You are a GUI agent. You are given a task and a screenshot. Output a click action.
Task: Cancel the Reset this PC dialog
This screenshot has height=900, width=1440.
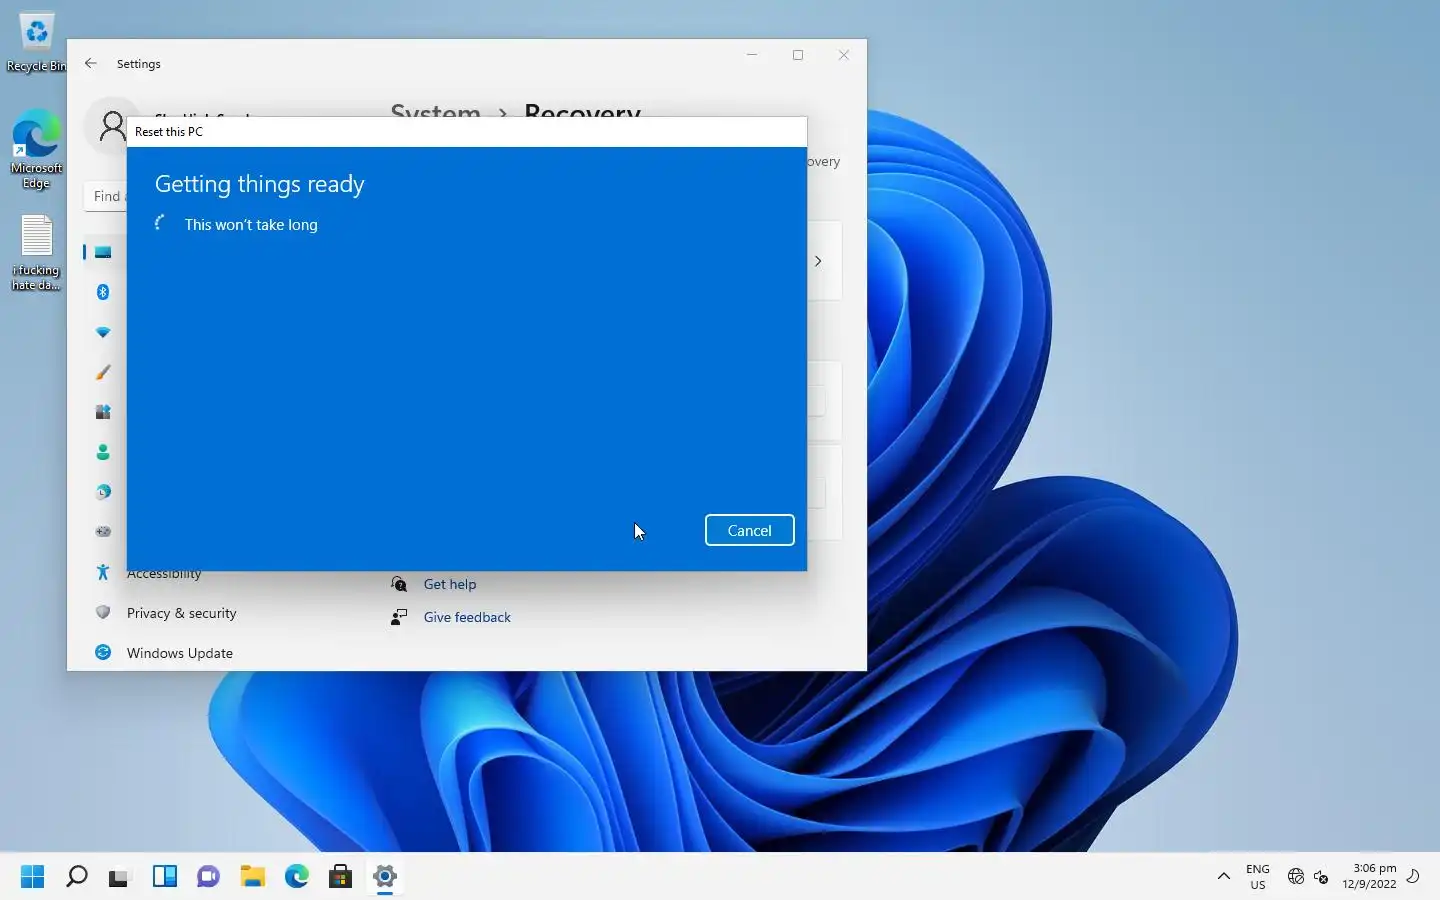point(749,530)
